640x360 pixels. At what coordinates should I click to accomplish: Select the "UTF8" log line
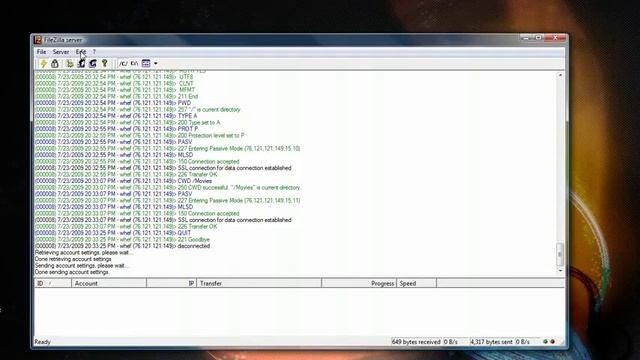pos(114,77)
